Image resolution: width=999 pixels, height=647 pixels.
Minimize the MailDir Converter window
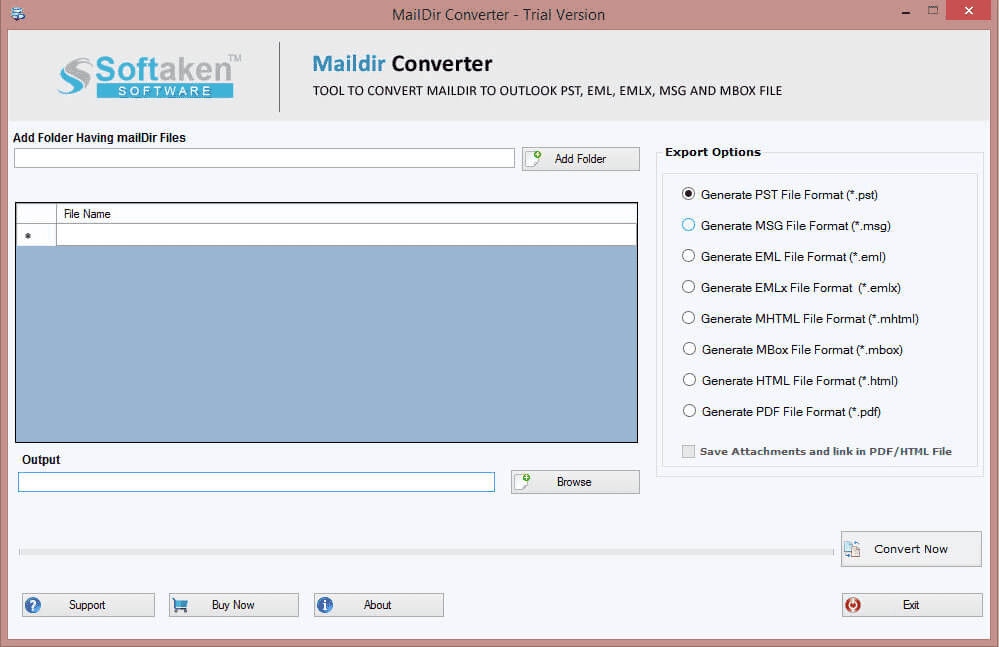point(905,11)
